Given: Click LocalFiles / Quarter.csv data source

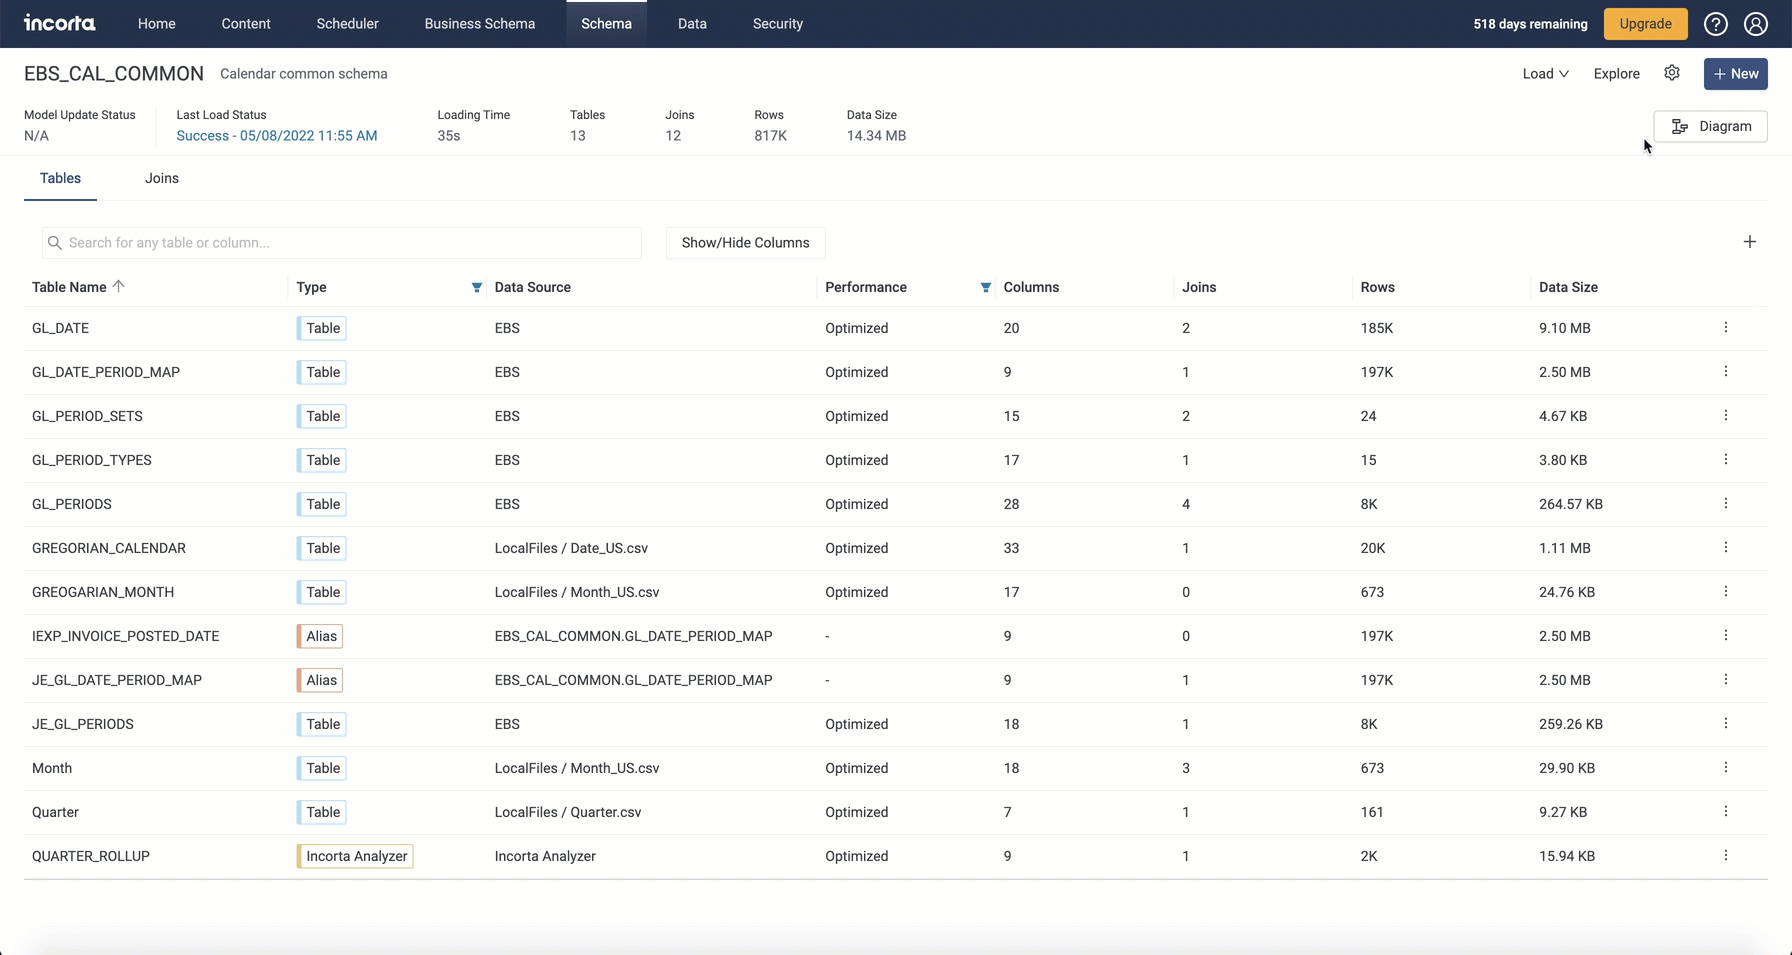Looking at the screenshot, I should coord(568,812).
